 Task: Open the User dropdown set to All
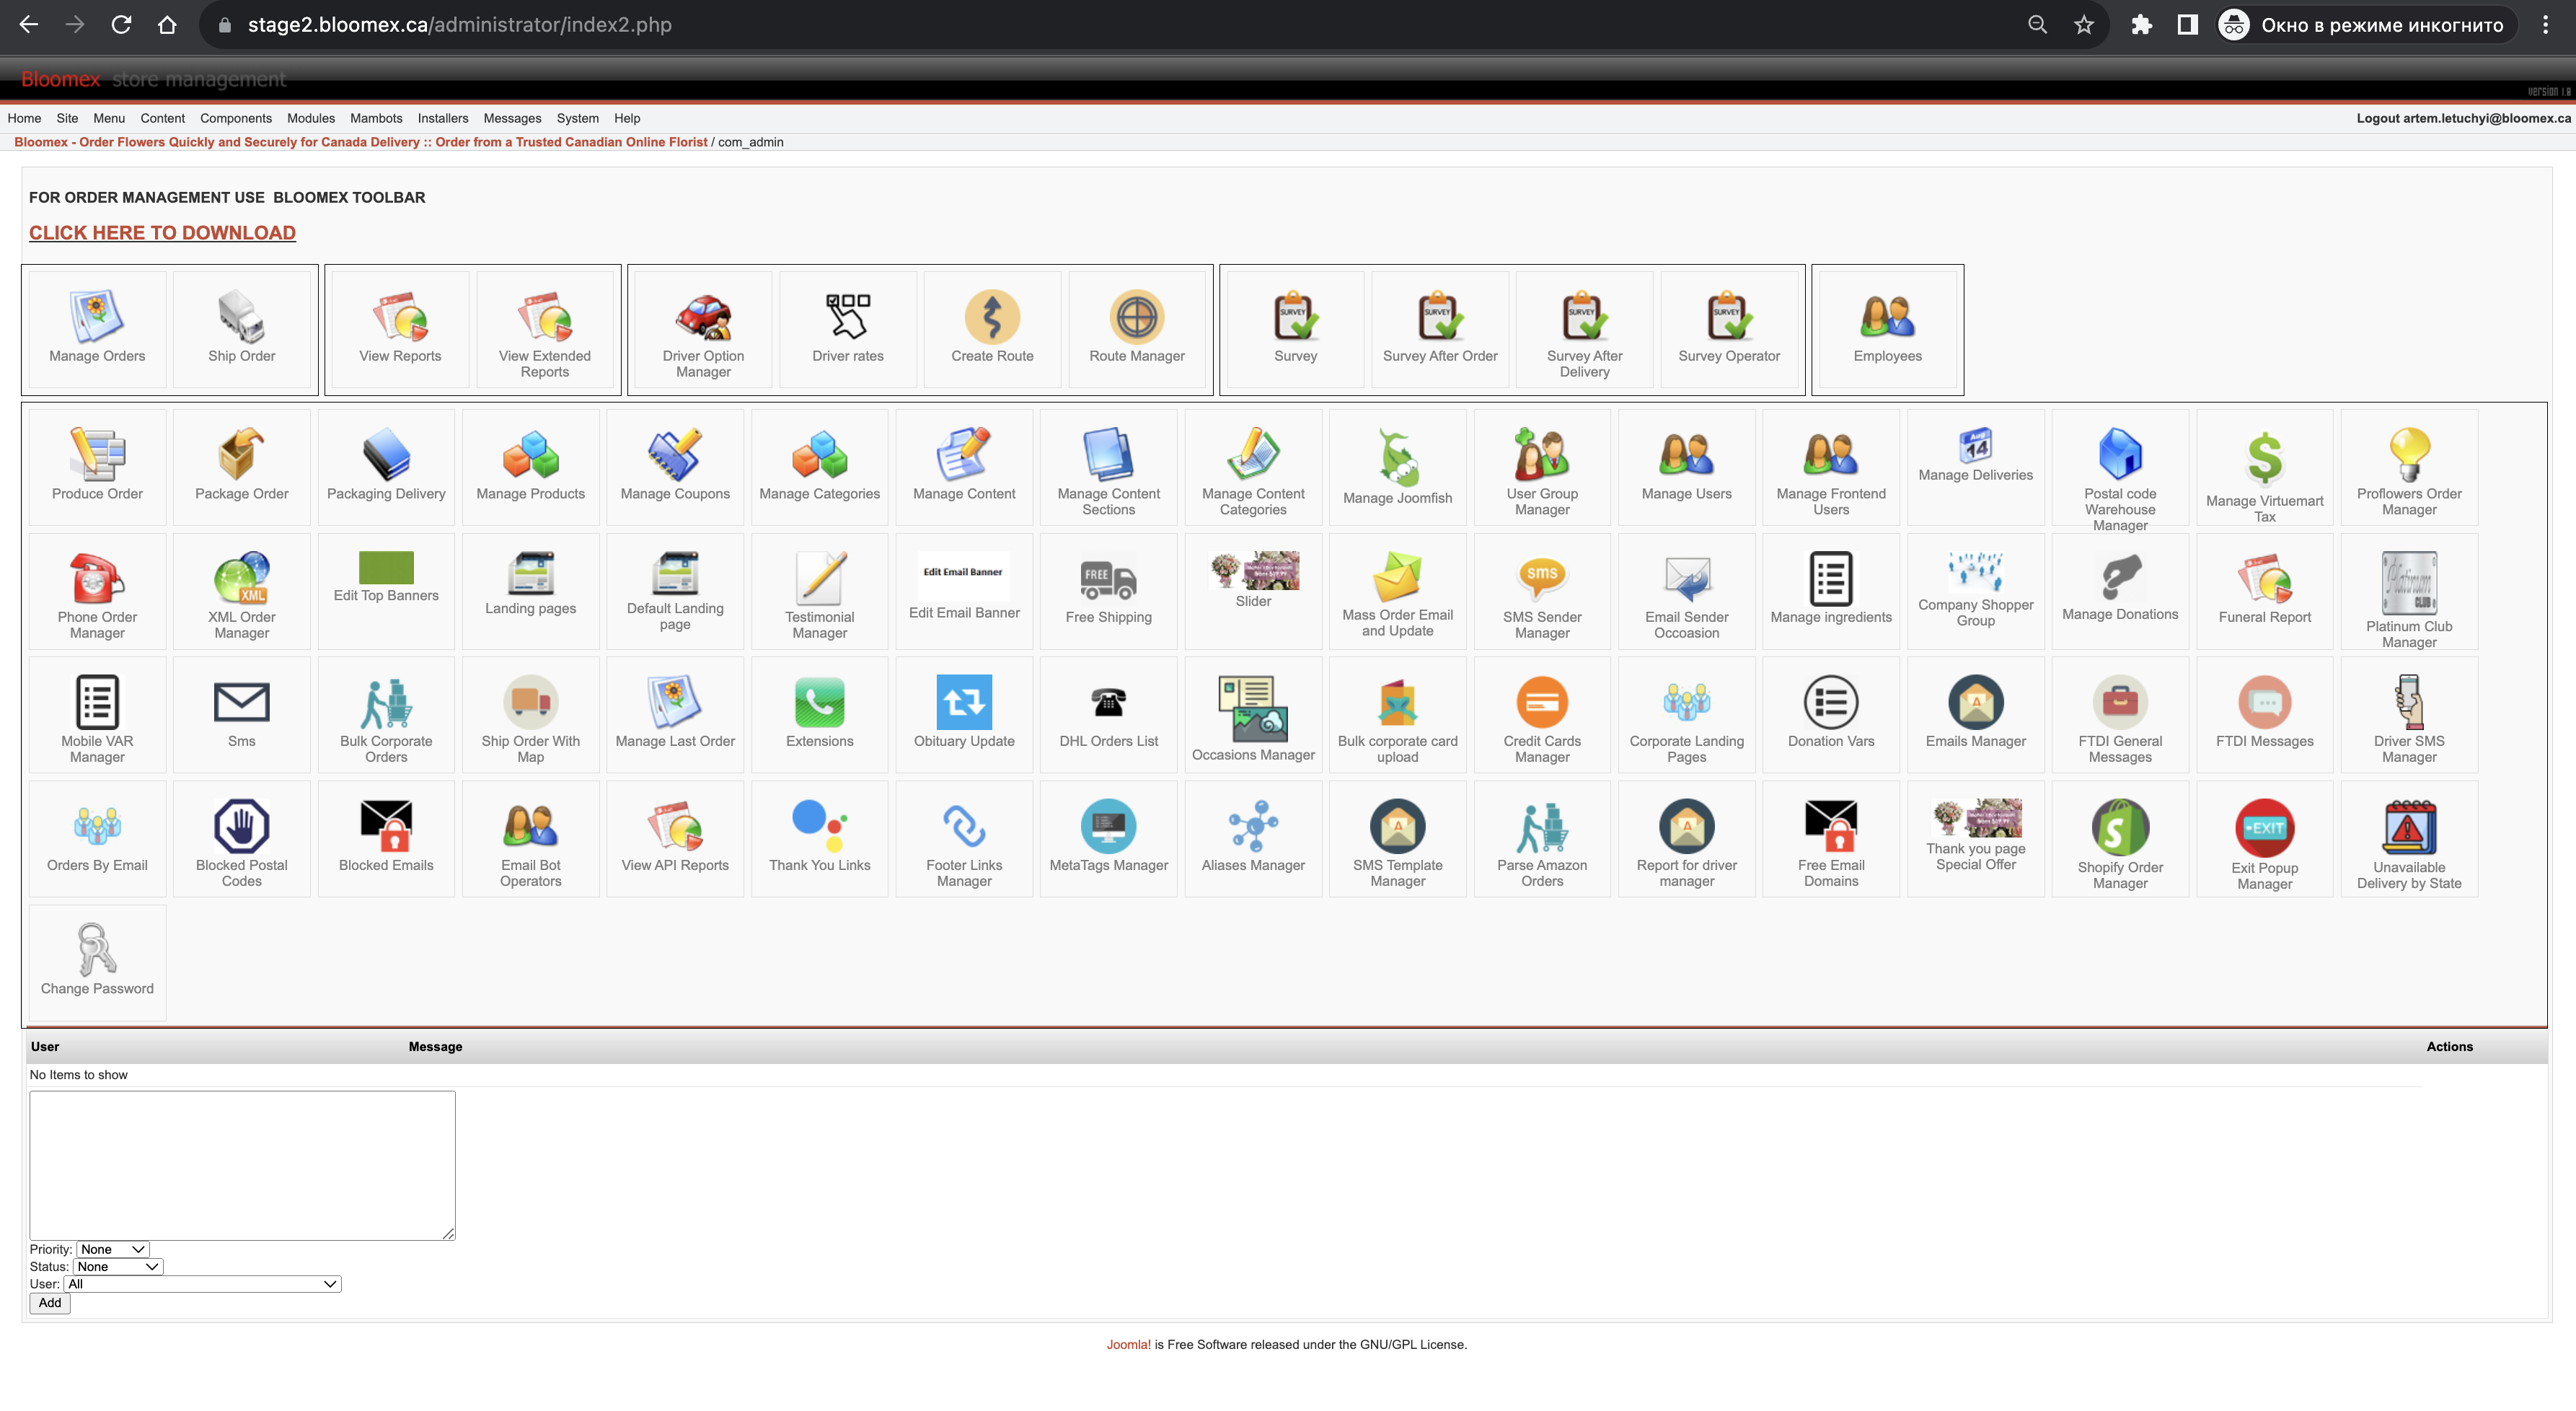(x=203, y=1284)
